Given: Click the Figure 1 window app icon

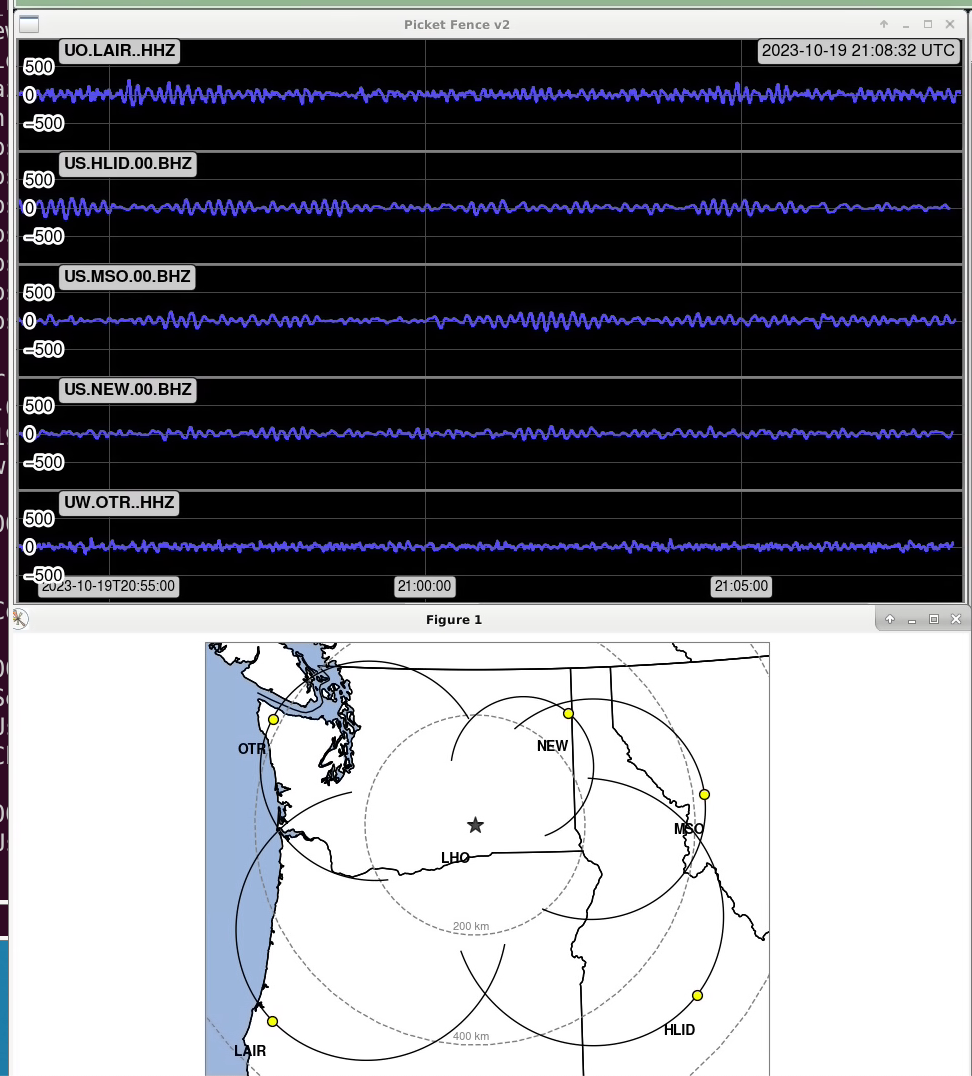Looking at the screenshot, I should [18, 619].
